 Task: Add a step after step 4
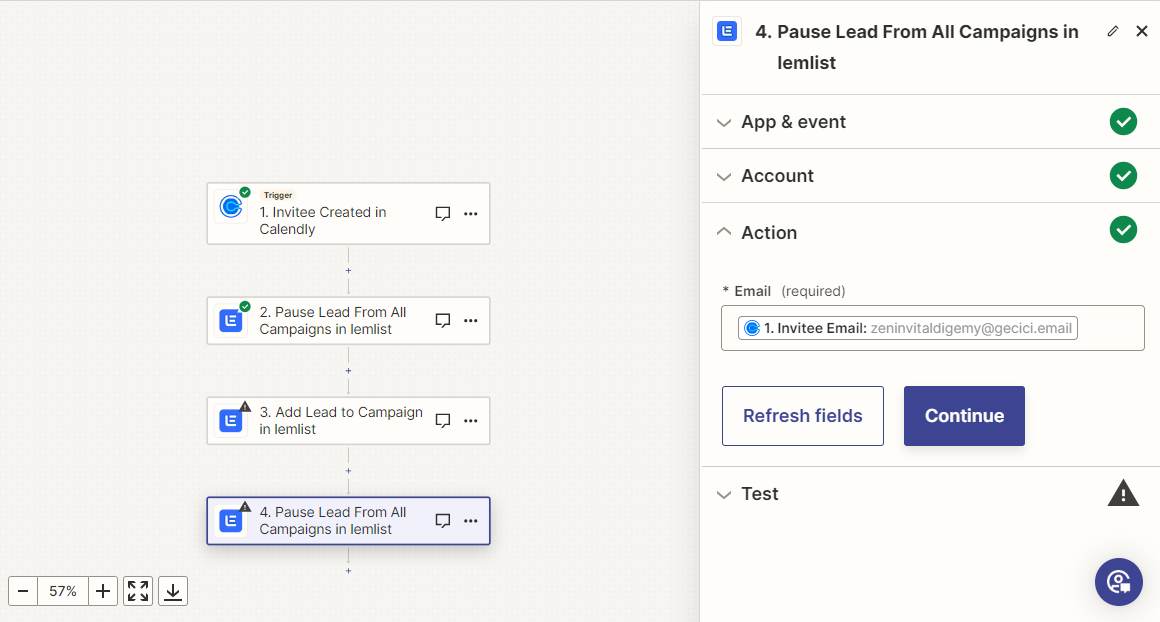348,571
